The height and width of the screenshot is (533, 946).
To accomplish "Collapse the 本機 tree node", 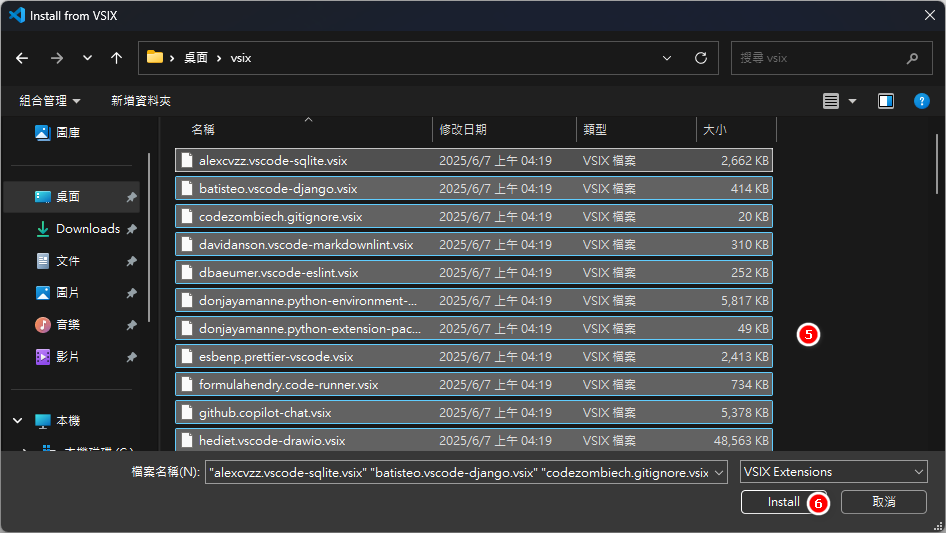I will point(17,421).
